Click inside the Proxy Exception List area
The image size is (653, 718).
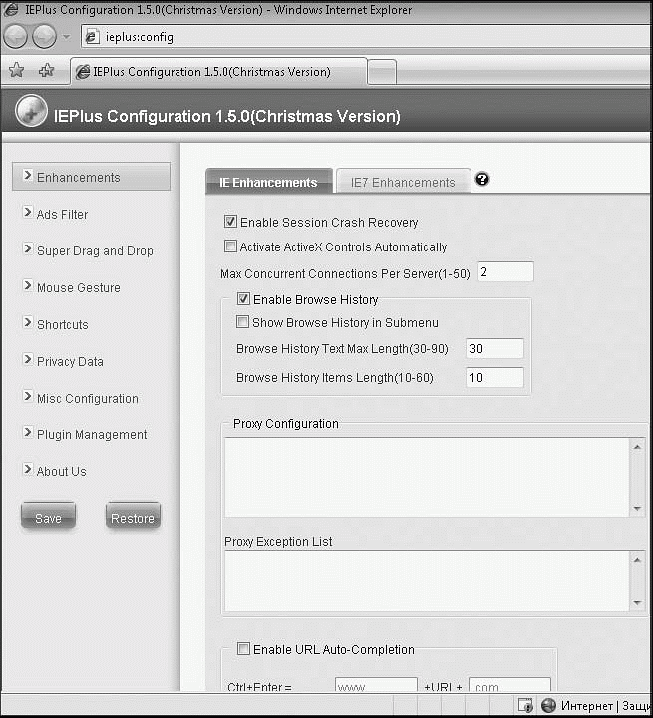point(427,581)
